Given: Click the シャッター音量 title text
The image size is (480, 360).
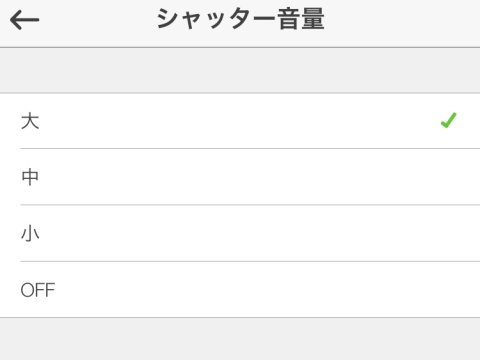Looking at the screenshot, I should tap(240, 19).
